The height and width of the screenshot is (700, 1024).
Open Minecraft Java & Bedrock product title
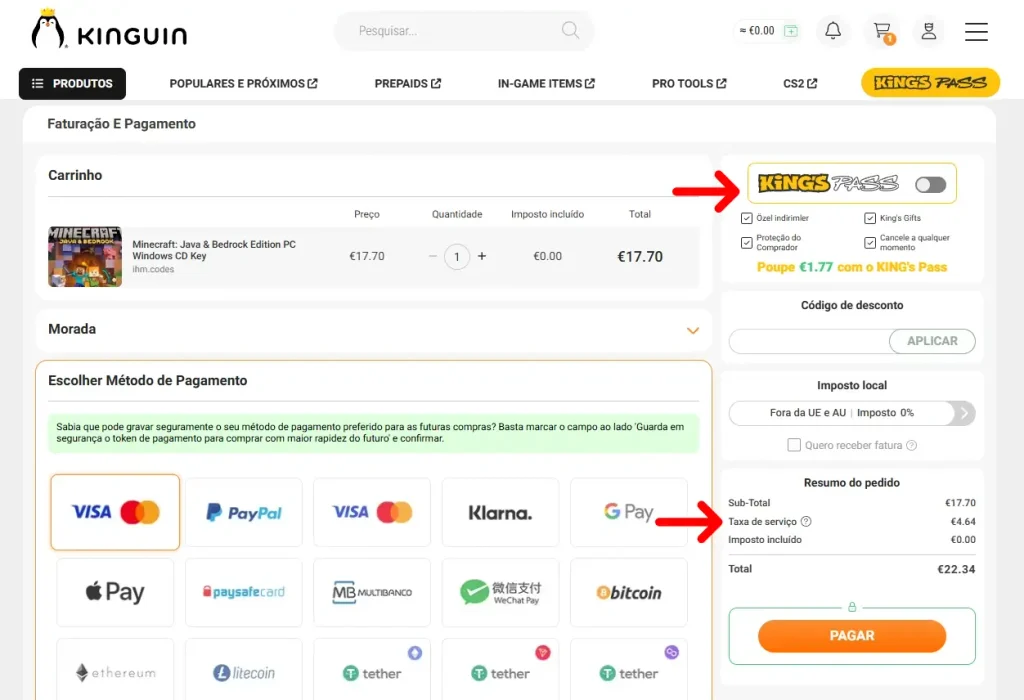[x=214, y=250]
